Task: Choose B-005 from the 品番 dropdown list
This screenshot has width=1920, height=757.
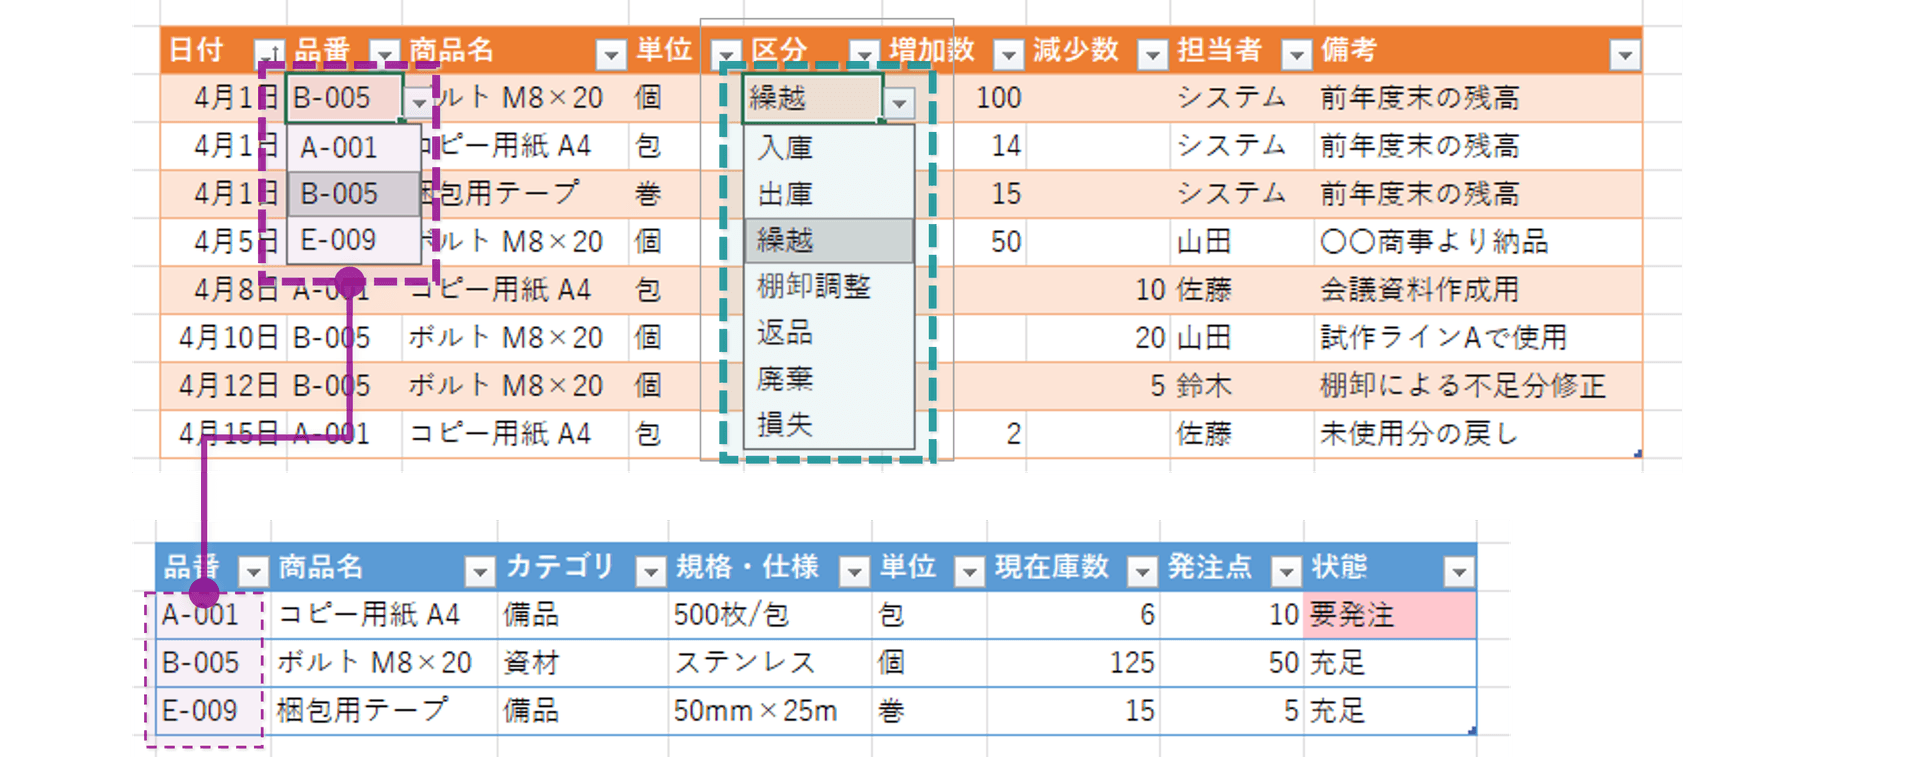Action: pos(354,194)
